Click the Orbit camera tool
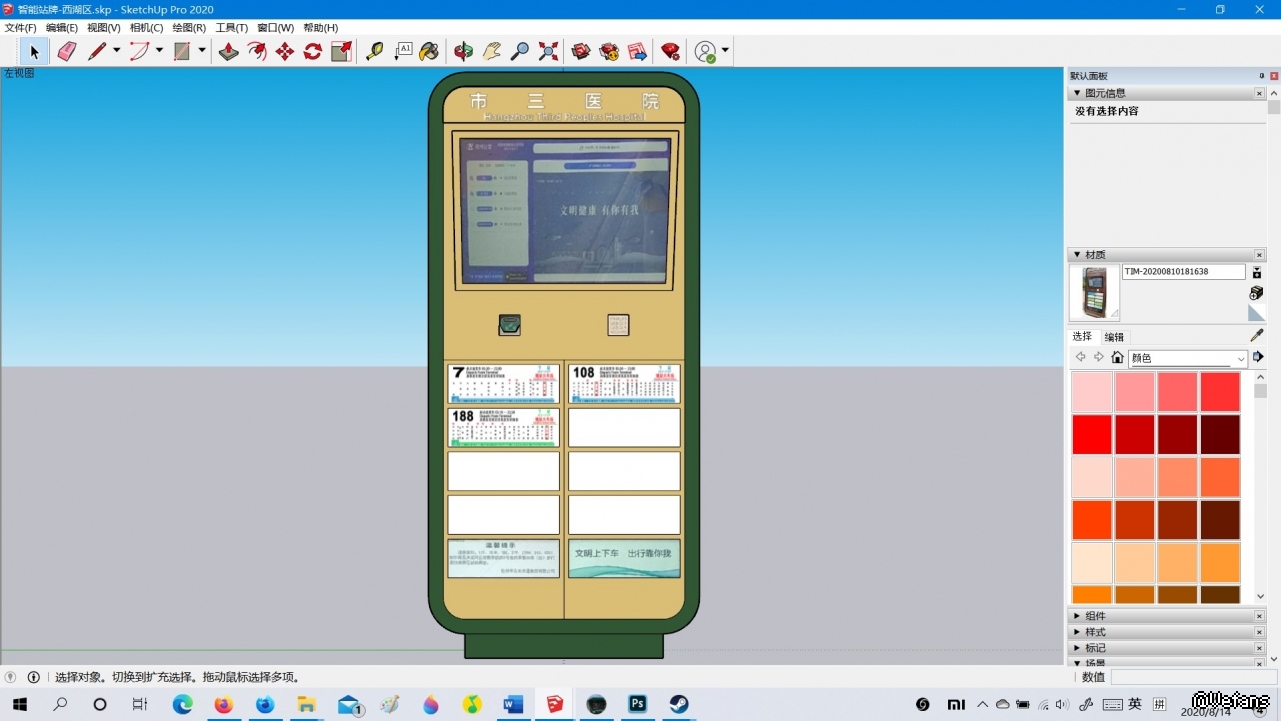Viewport: 1281px width, 721px height. click(x=463, y=51)
